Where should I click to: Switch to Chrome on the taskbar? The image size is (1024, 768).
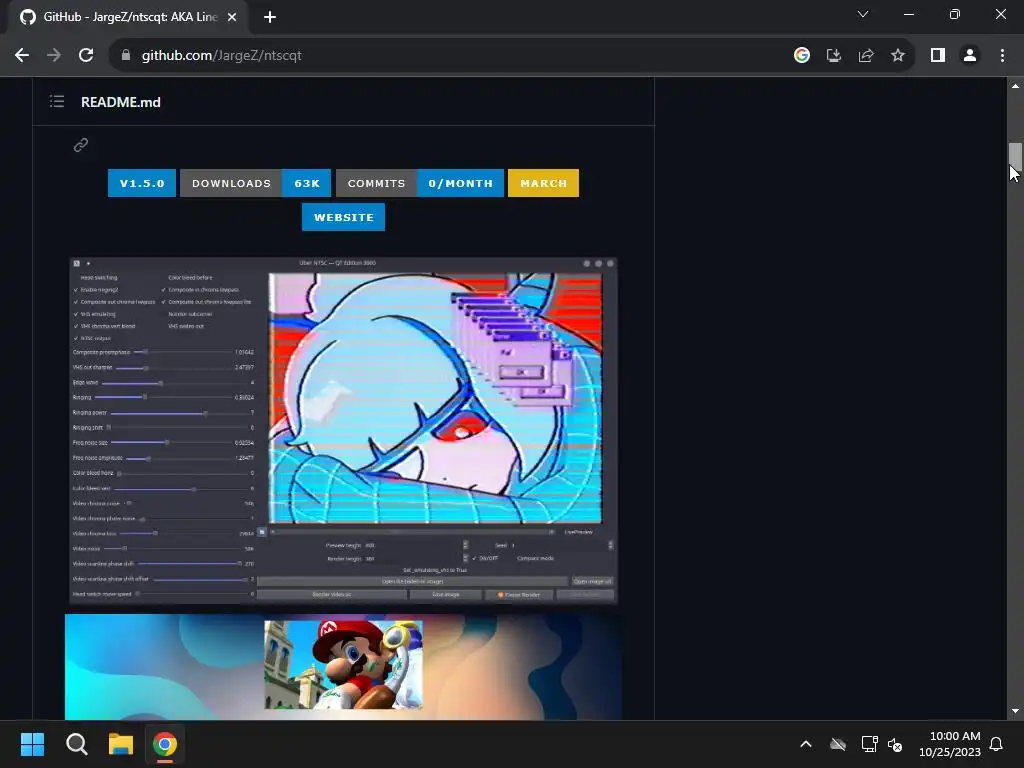coord(165,744)
